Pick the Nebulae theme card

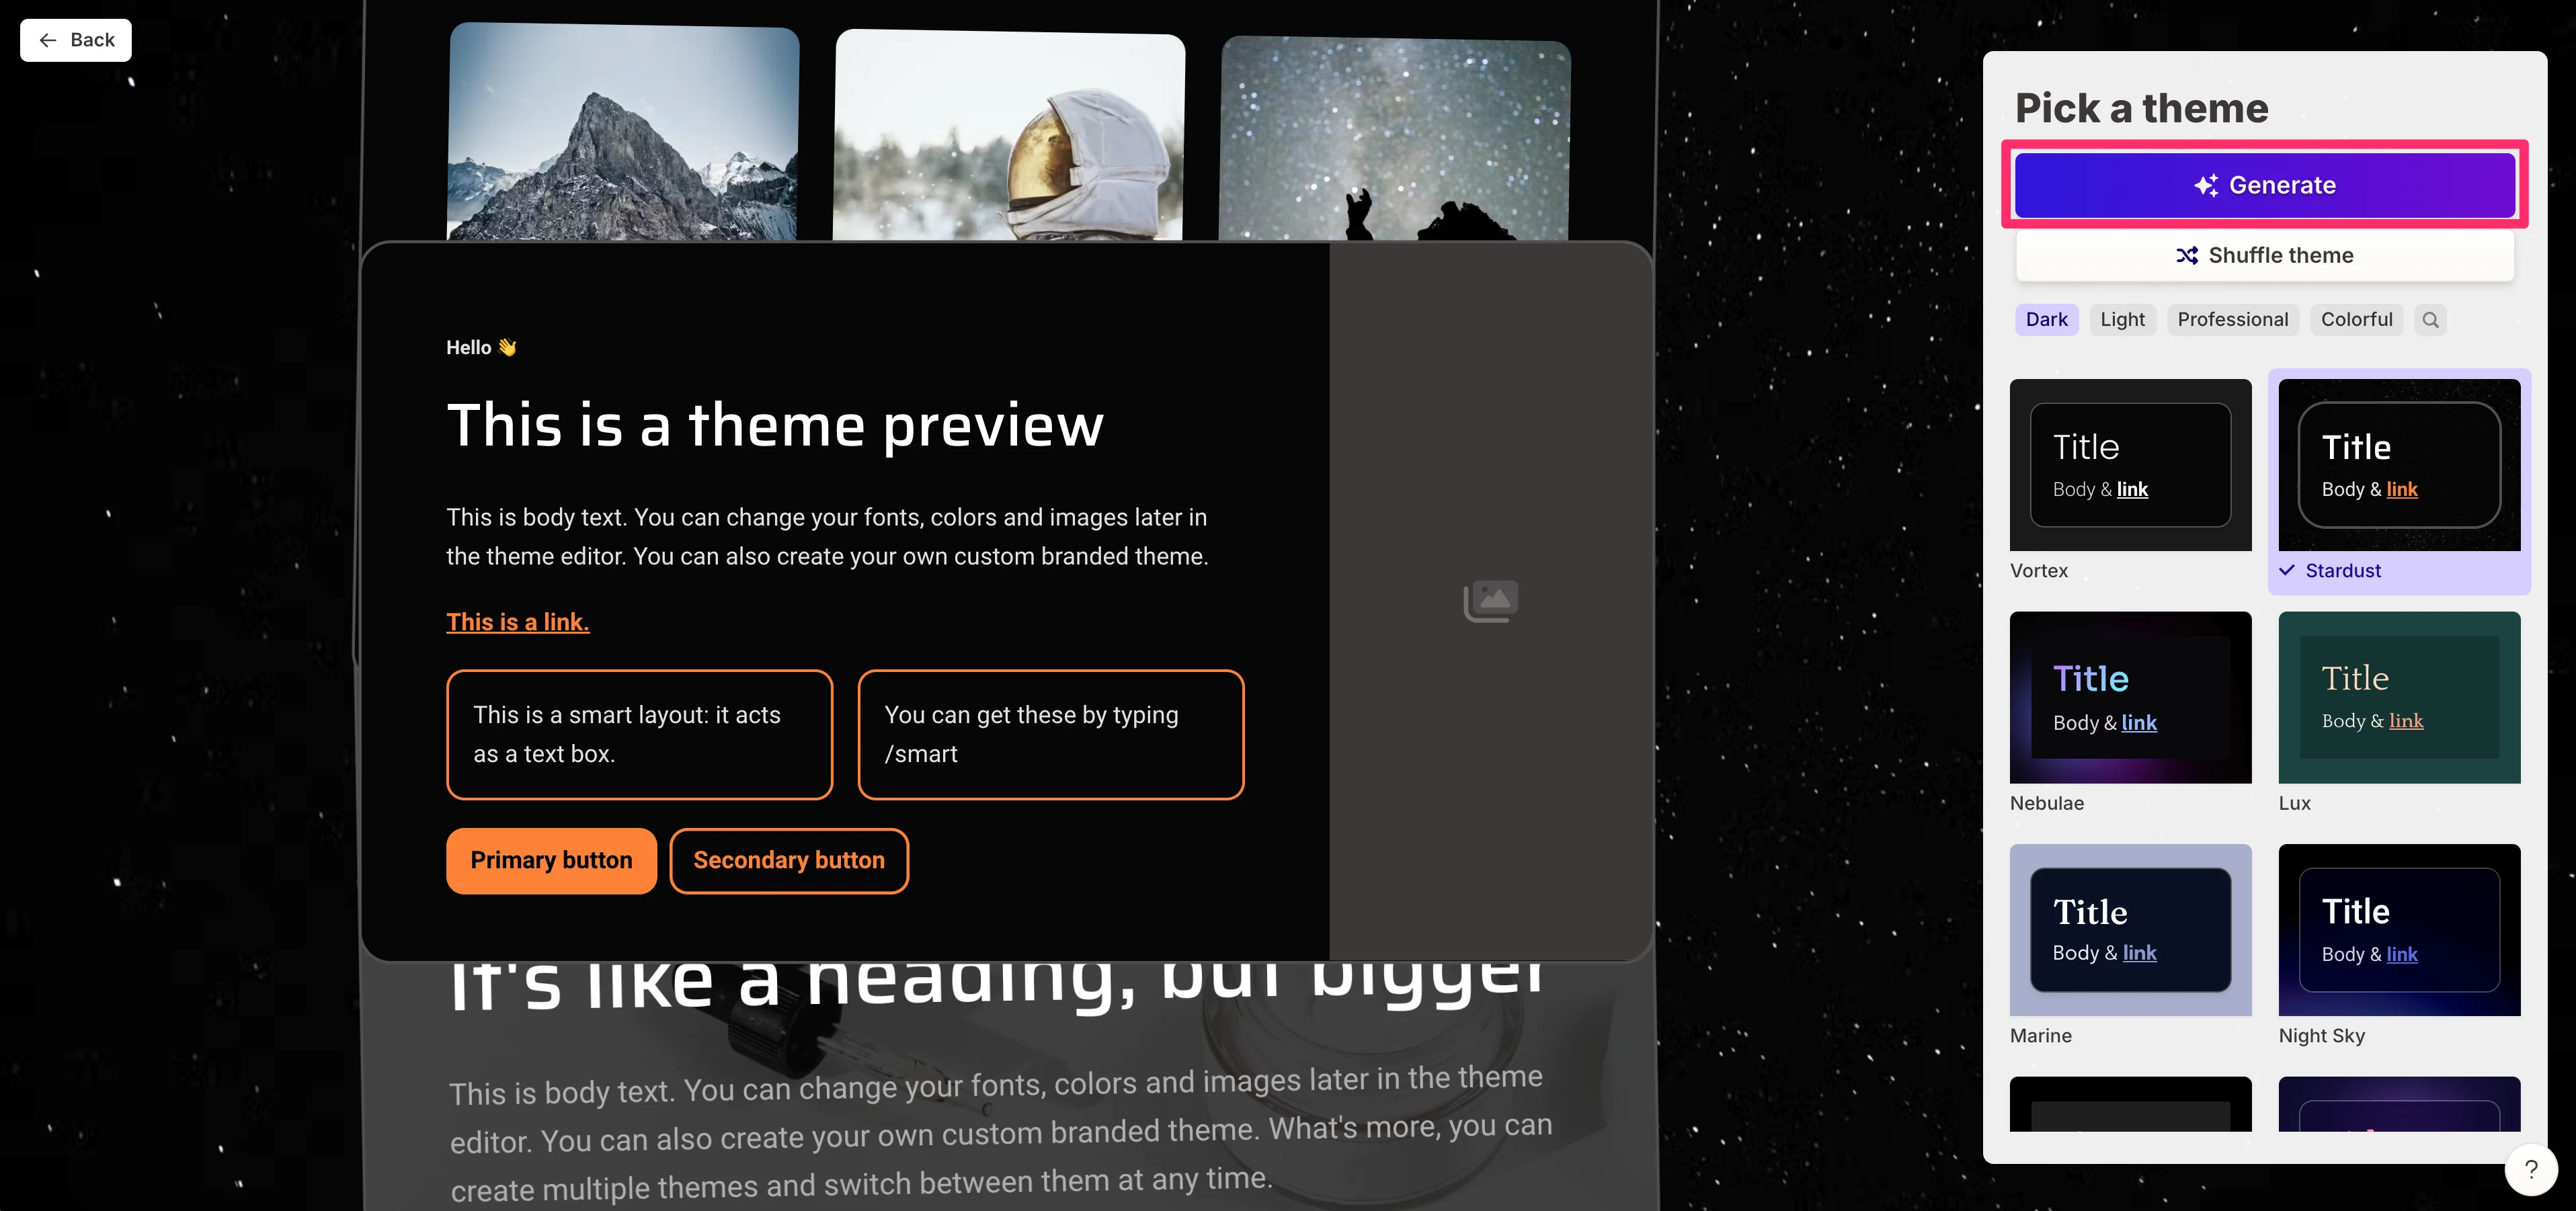pyautogui.click(x=2130, y=713)
